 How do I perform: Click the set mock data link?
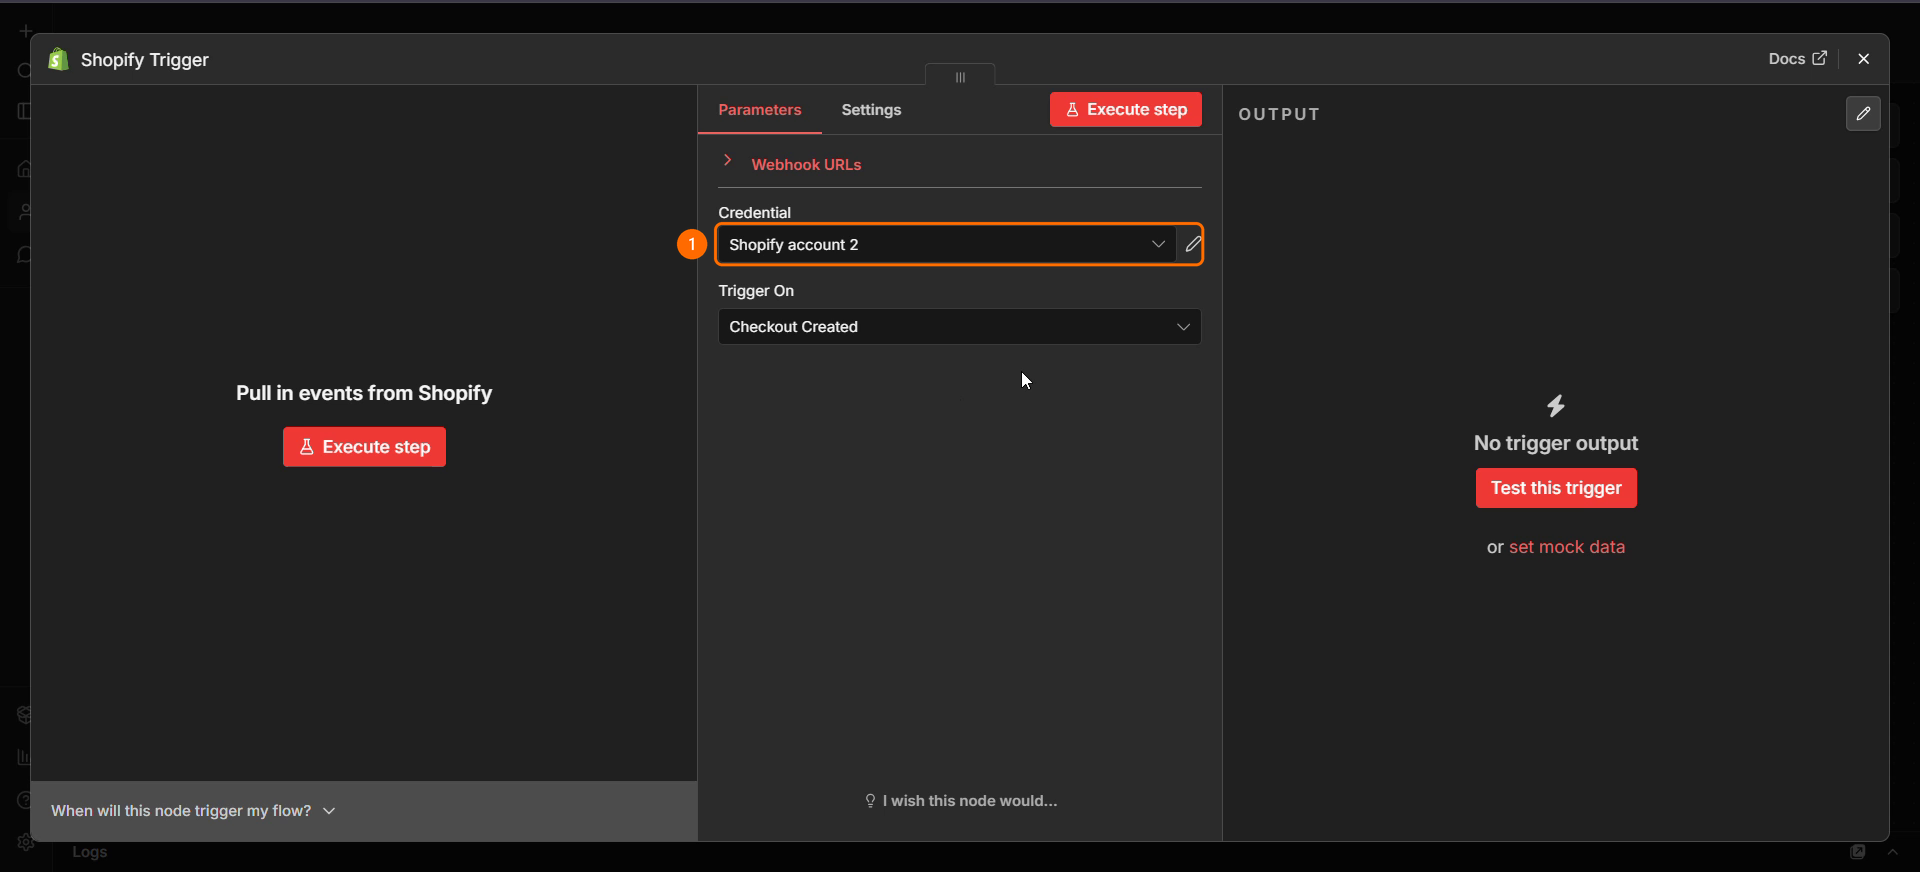click(1567, 547)
